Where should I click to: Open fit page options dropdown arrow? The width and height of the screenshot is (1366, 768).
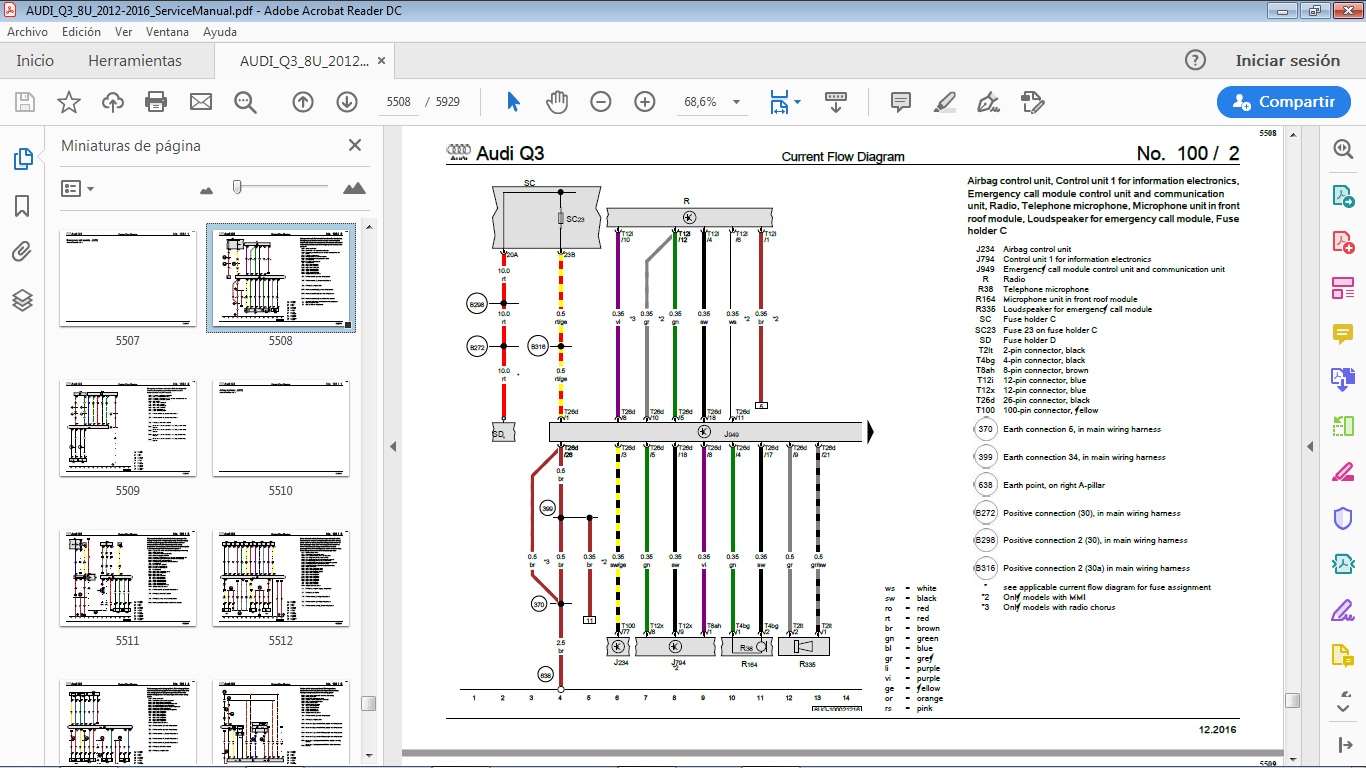click(797, 102)
